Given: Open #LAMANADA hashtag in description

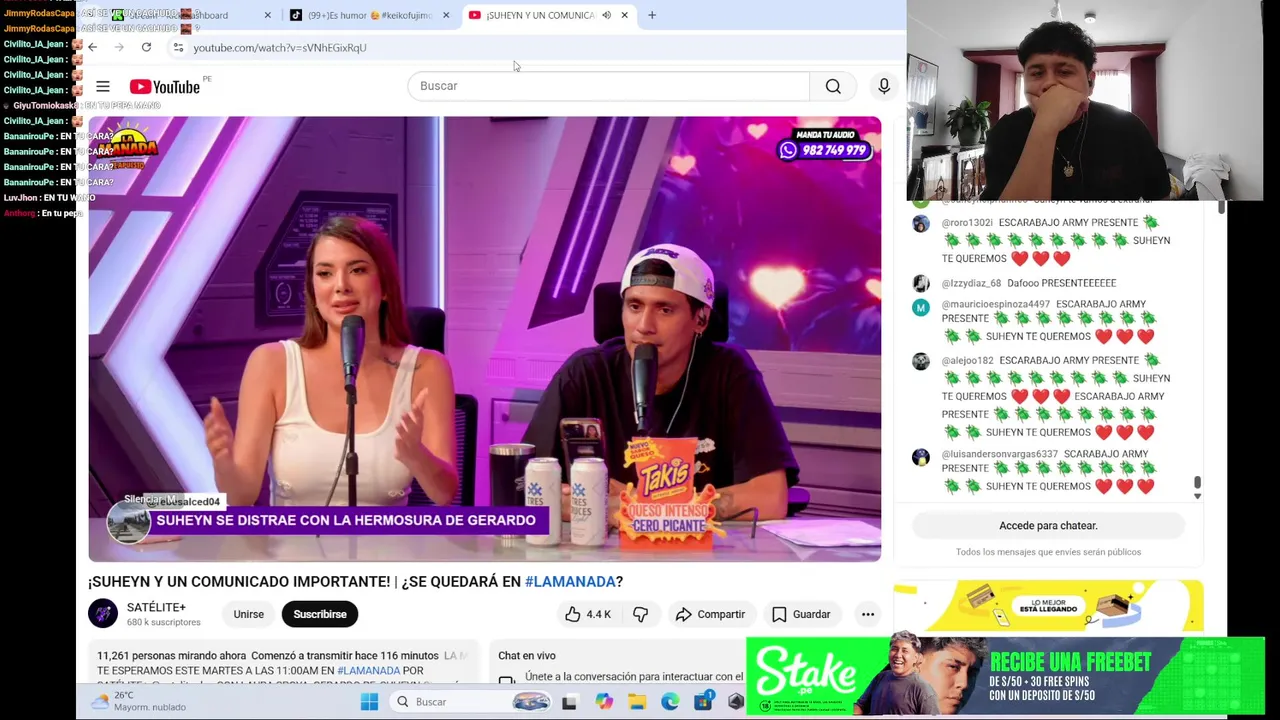Looking at the screenshot, I should [x=368, y=670].
